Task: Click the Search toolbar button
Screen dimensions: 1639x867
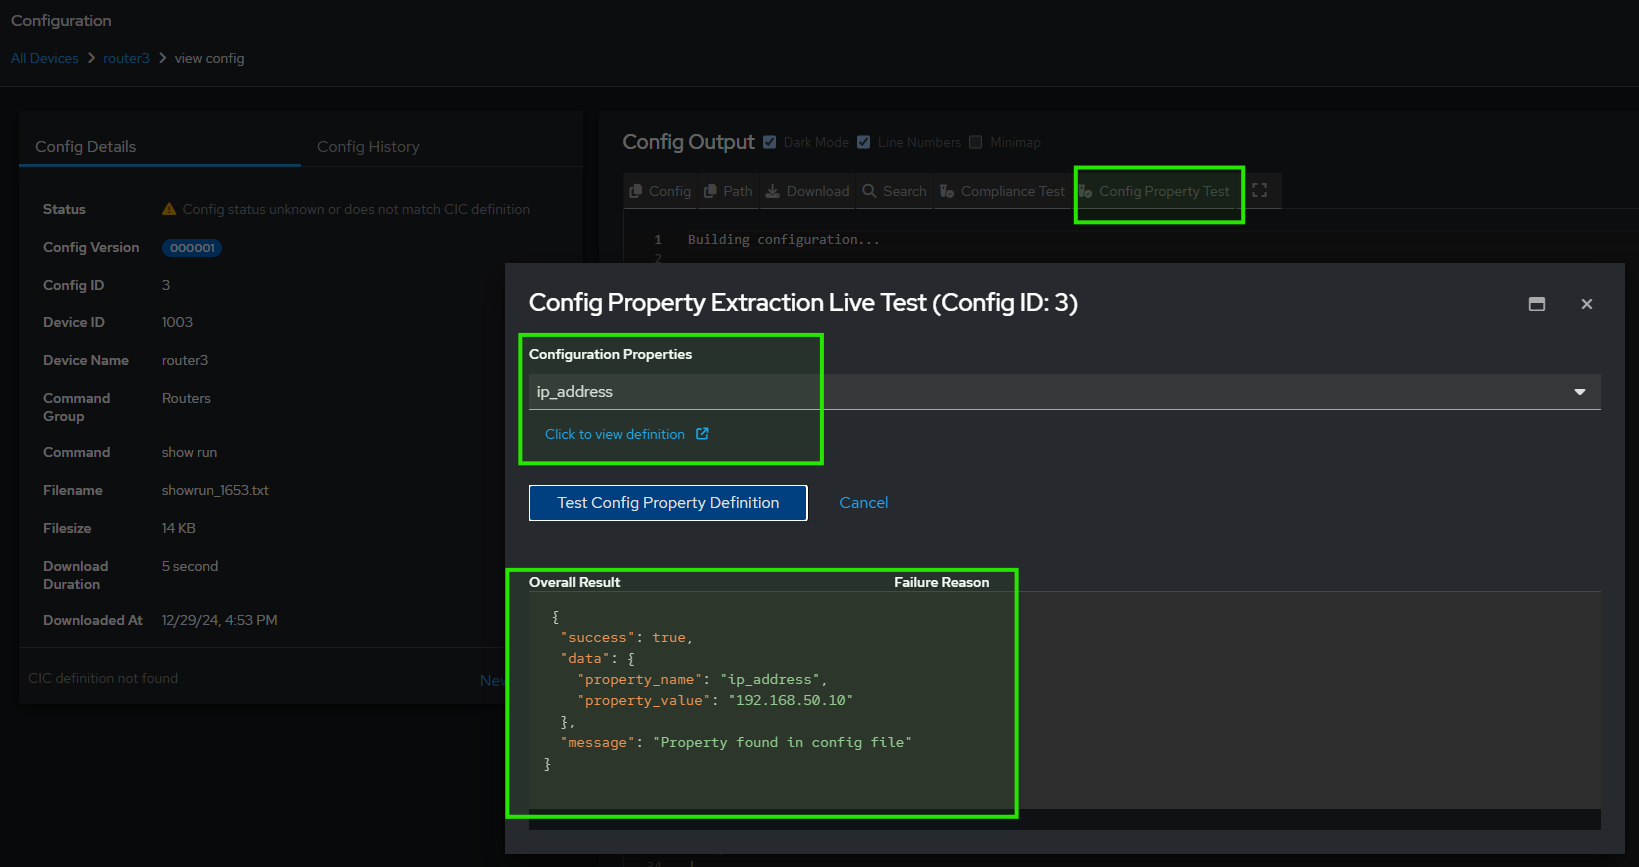Action: coord(894,191)
